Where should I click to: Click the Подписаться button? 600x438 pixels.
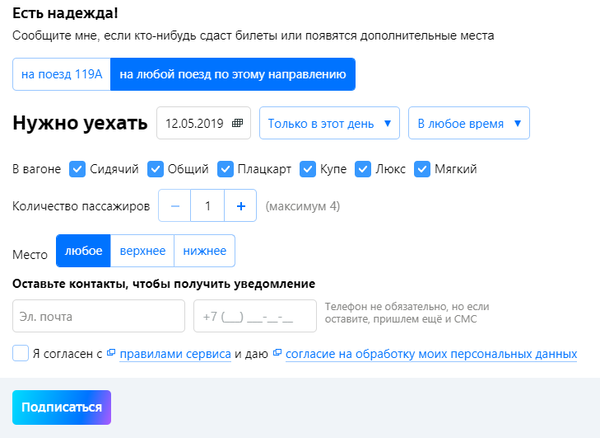(62, 407)
